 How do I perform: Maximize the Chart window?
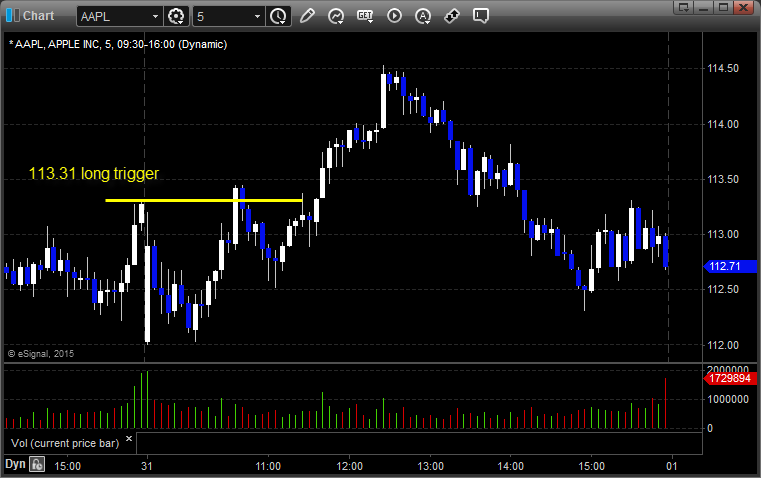click(x=723, y=7)
